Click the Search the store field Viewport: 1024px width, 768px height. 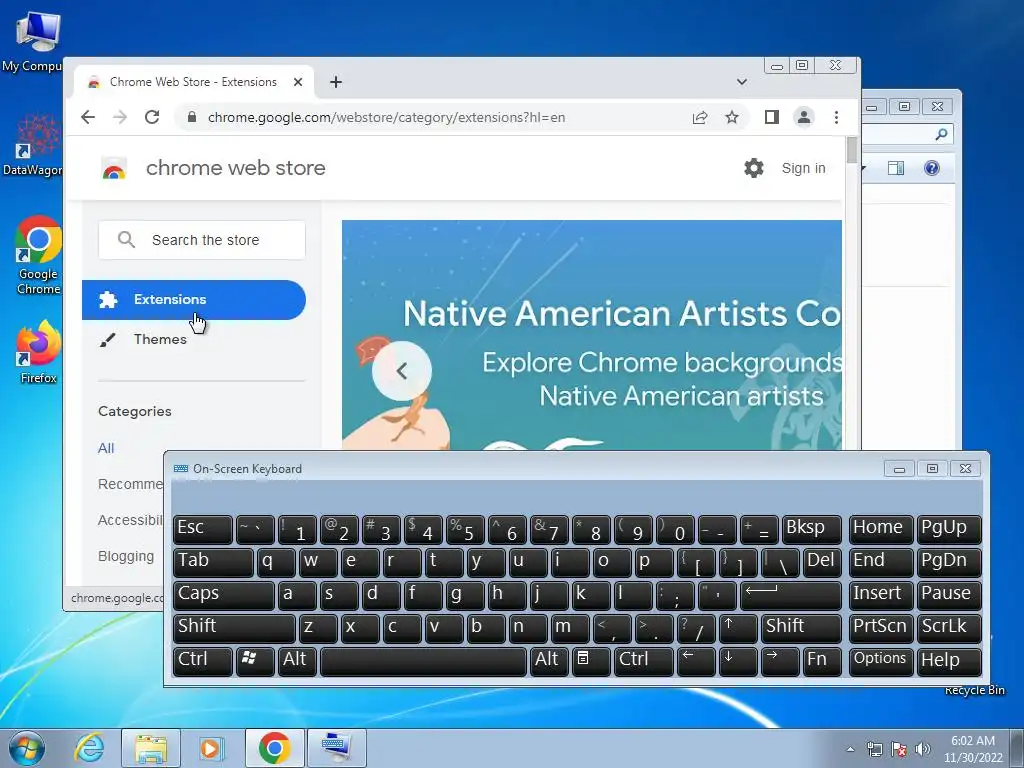pos(202,240)
